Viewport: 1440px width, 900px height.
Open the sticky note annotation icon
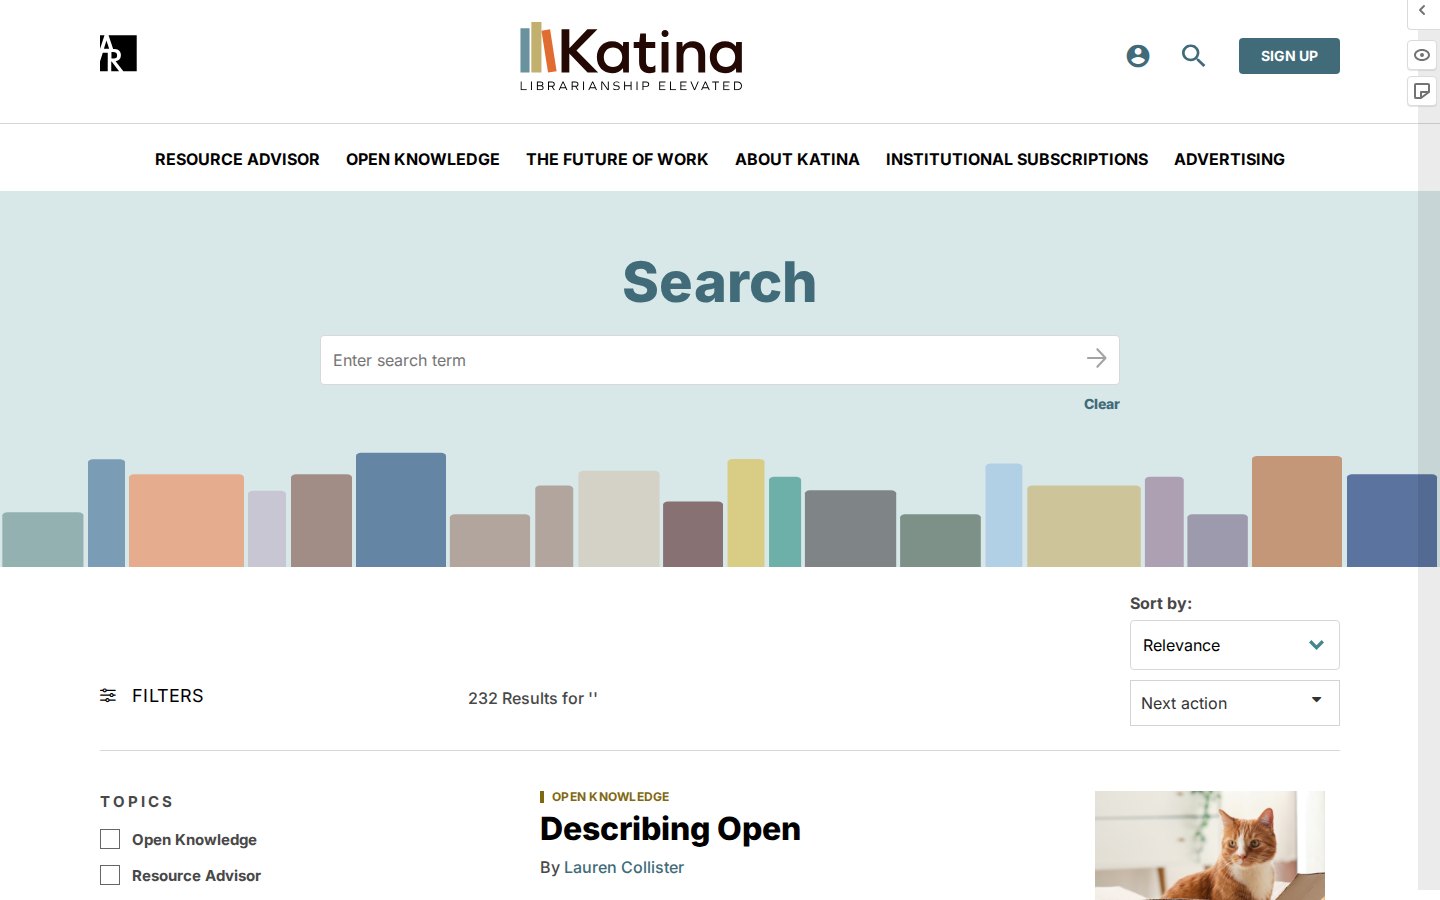coord(1422,92)
